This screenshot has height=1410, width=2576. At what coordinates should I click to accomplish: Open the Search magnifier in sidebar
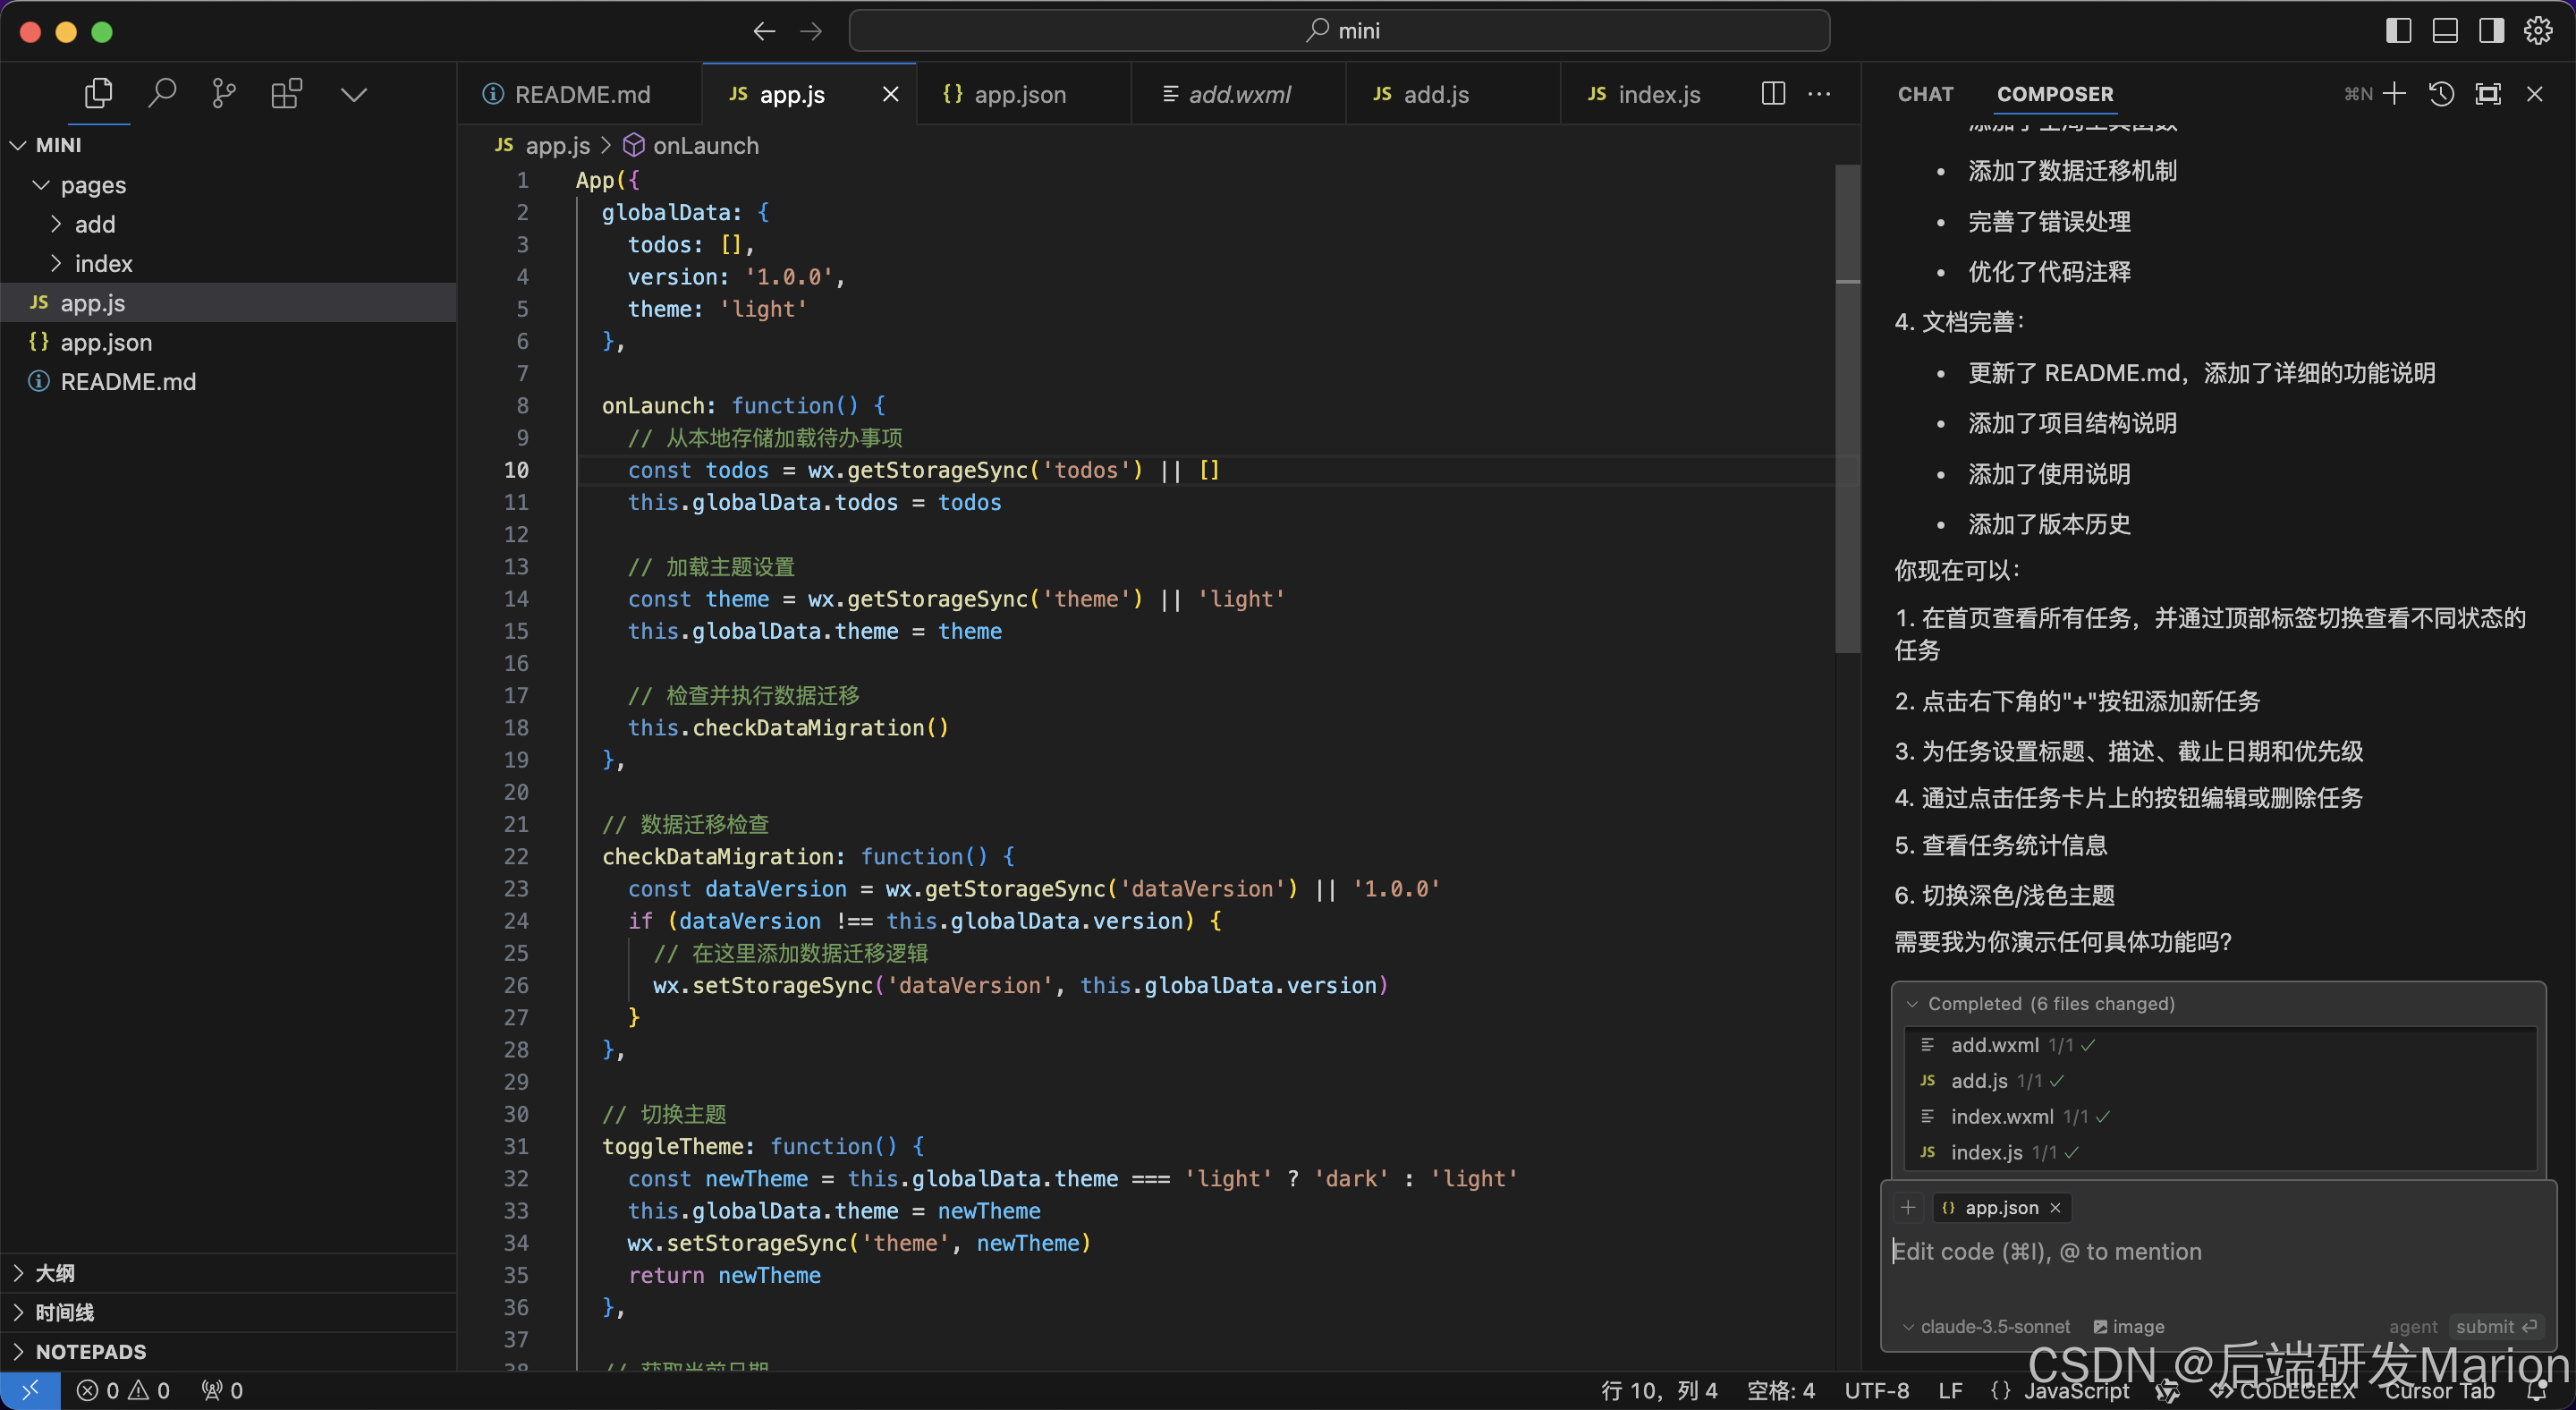[162, 94]
